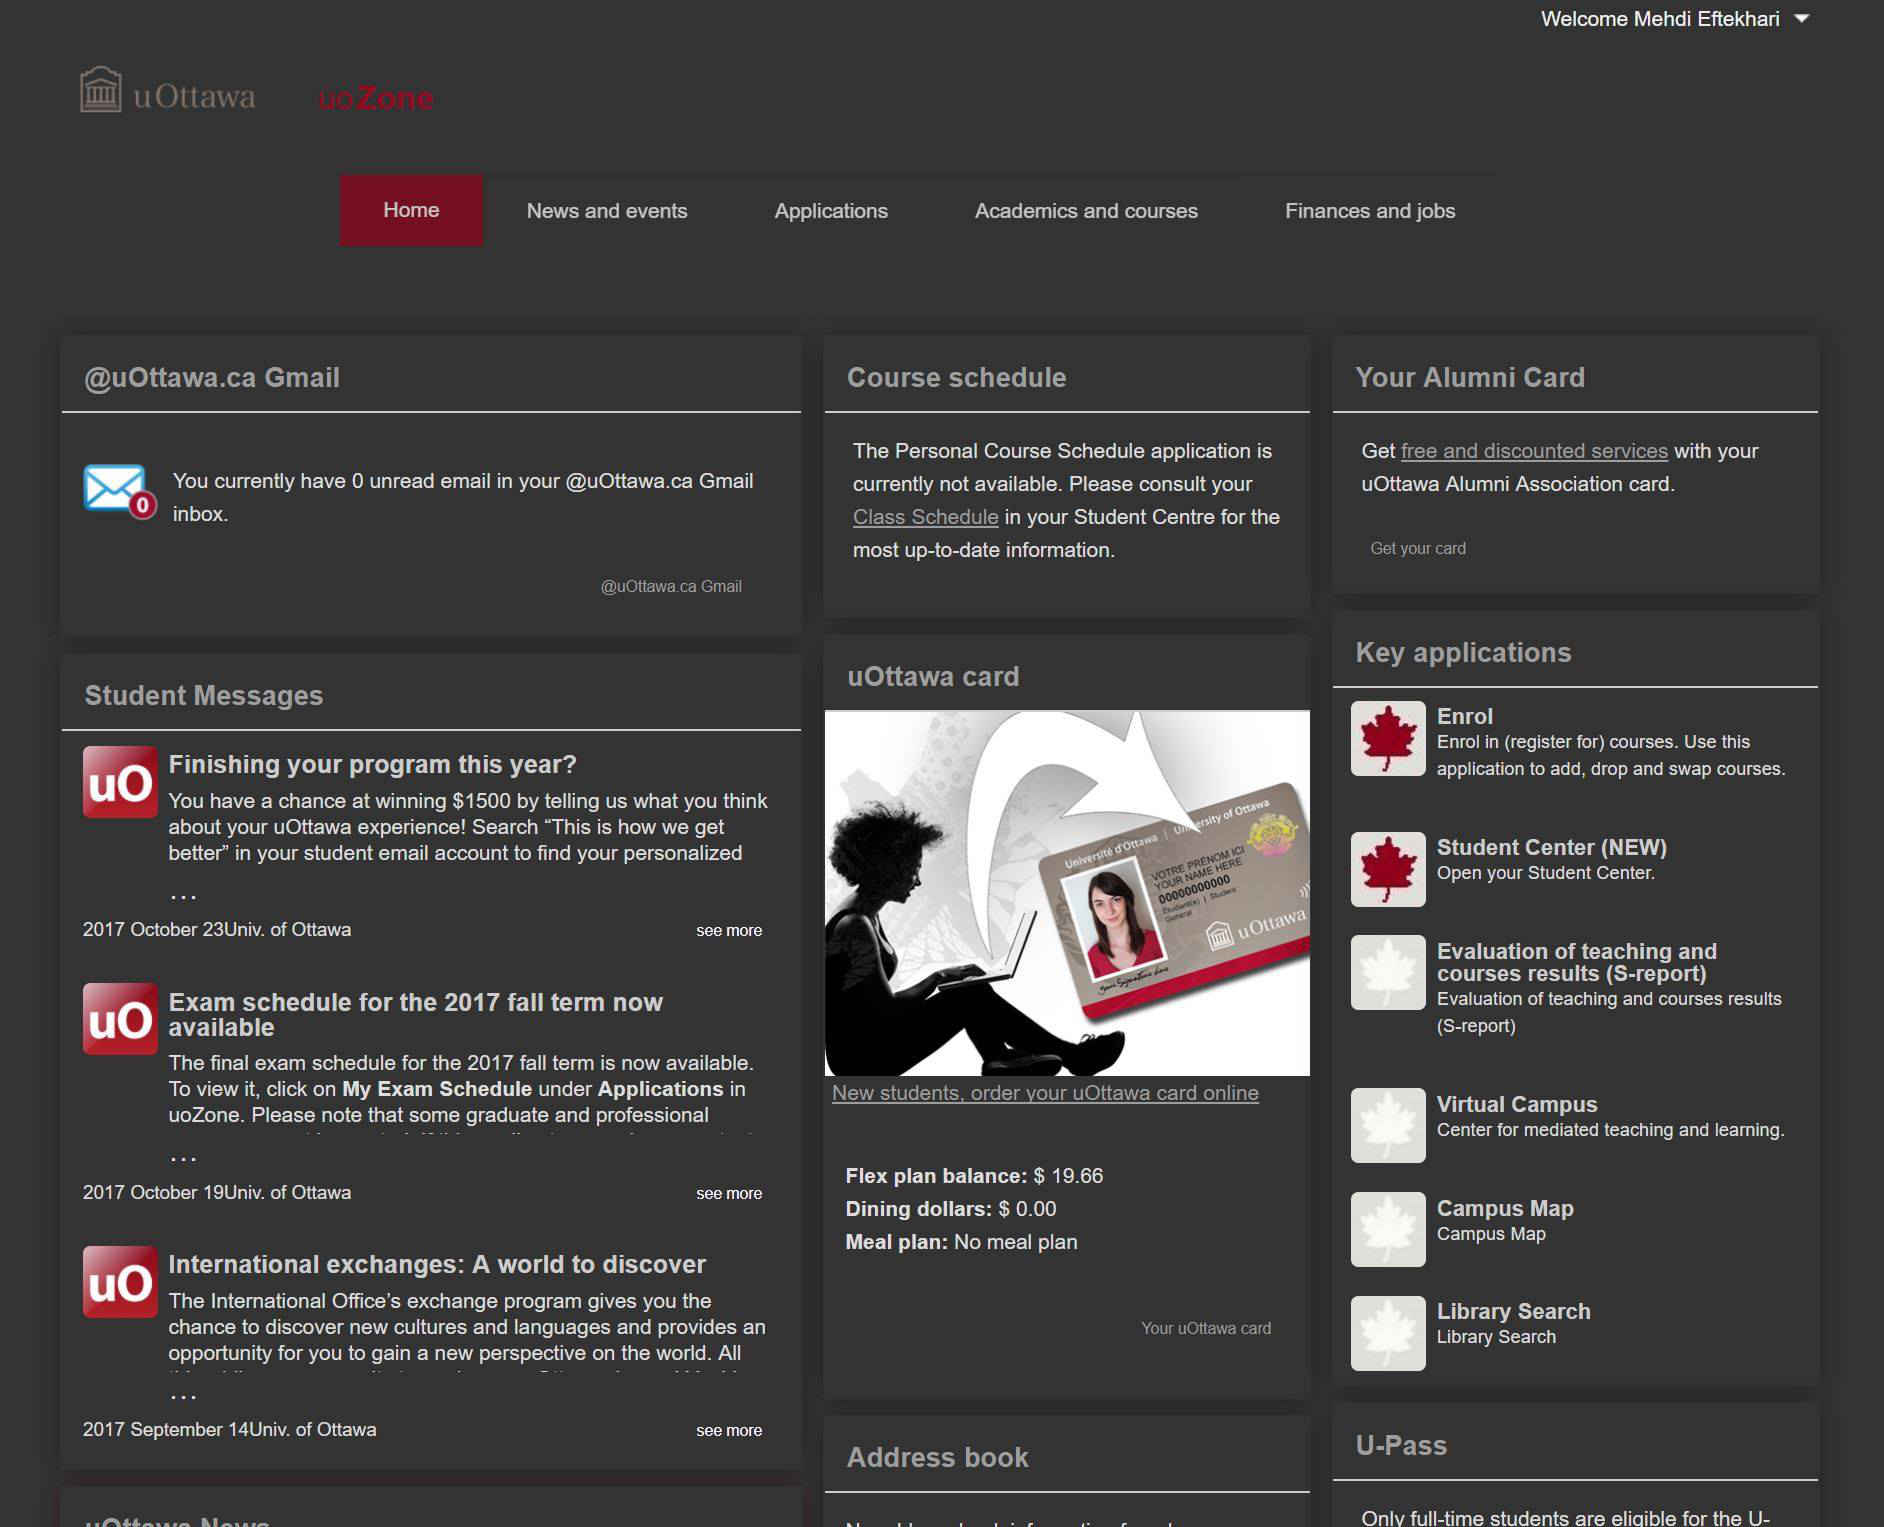Click the uOttawa building logo

click(168, 91)
